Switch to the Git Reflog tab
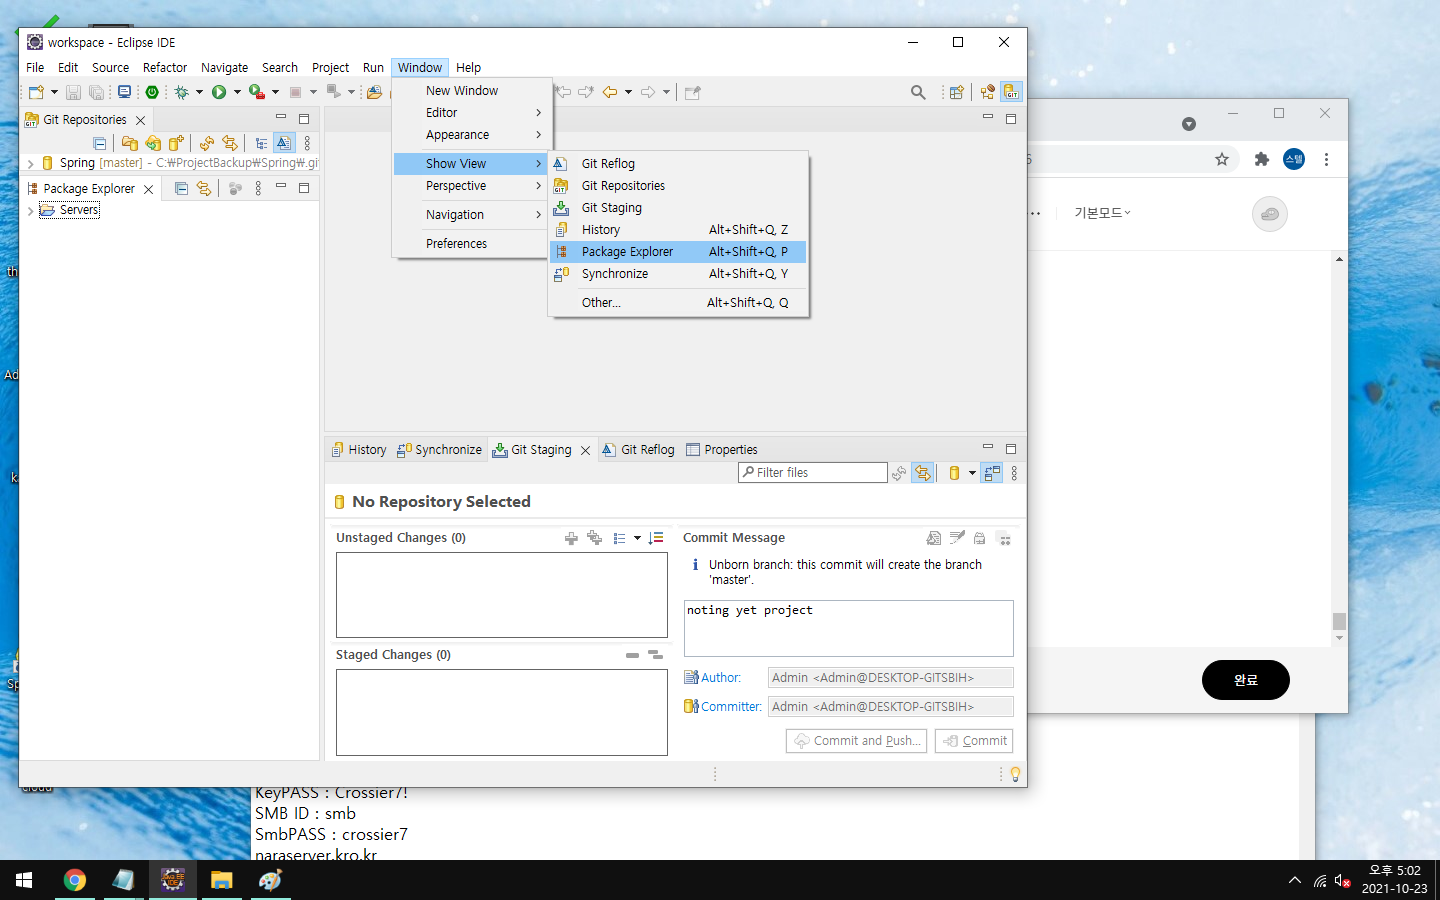 638,450
